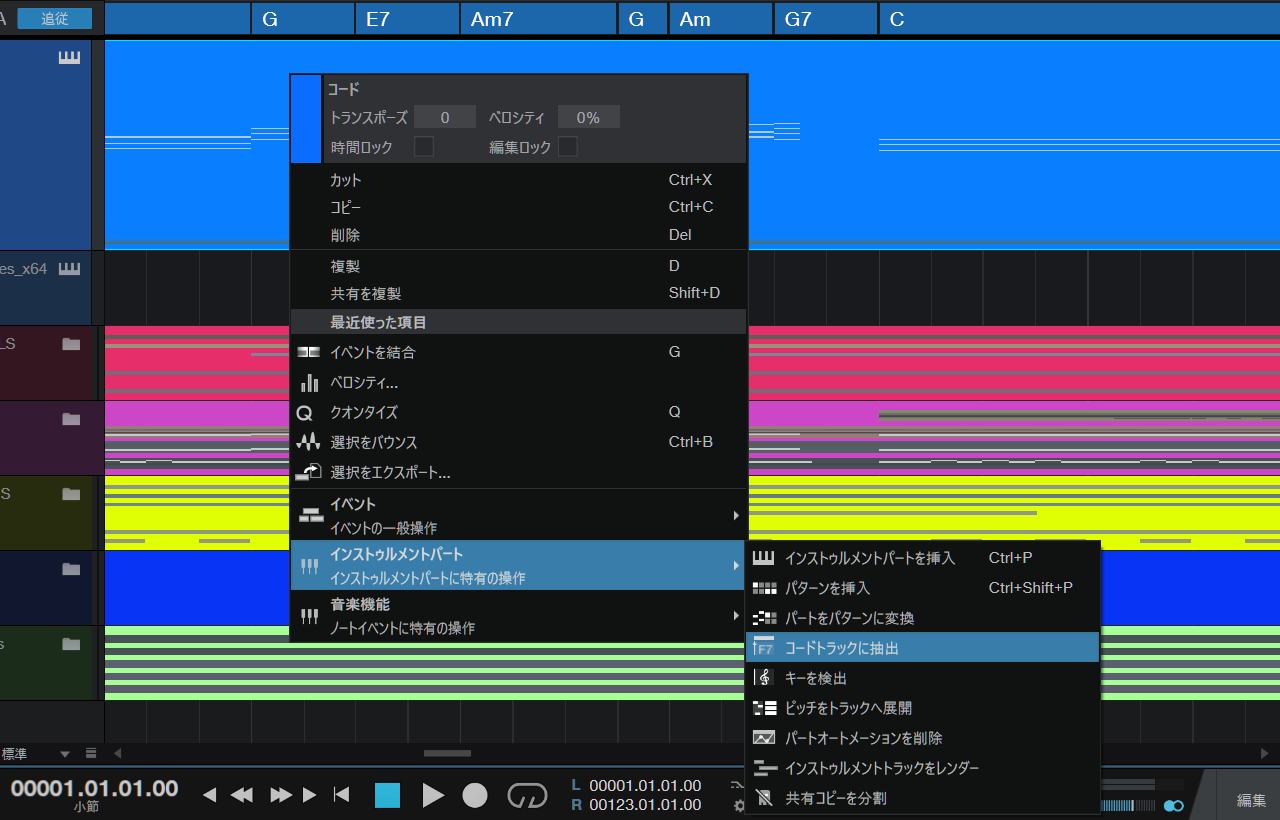Viewport: 1280px width, 820px height.
Task: Click the rewind button
Action: pos(241,795)
